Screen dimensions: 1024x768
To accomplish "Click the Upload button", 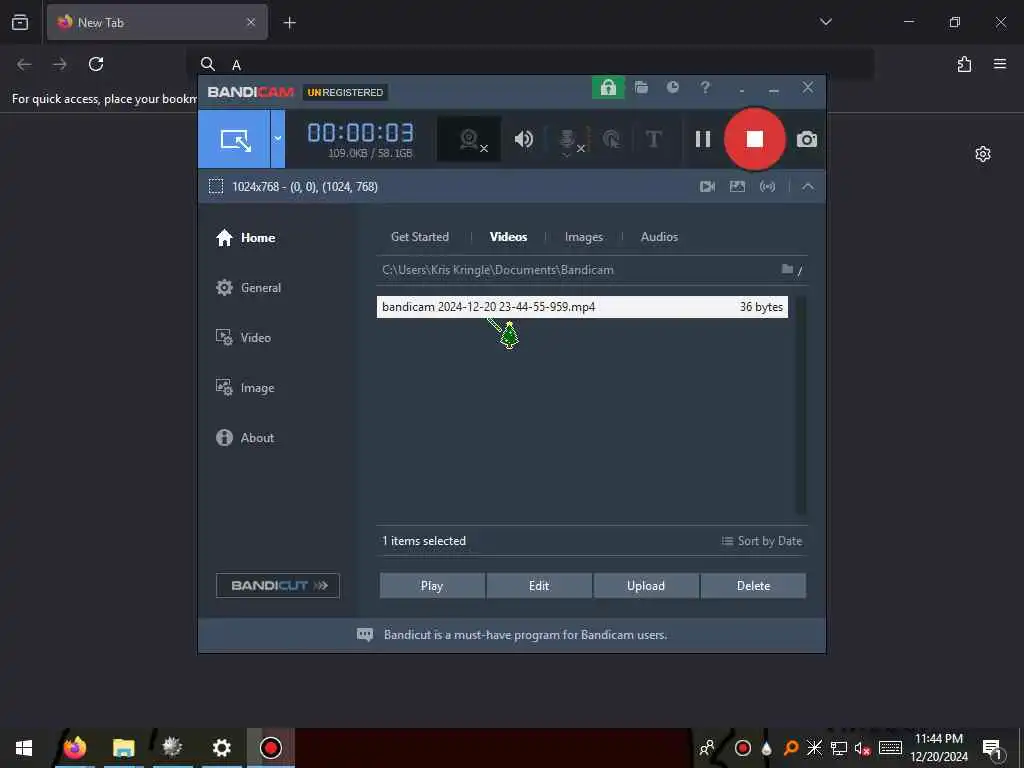I will (646, 586).
